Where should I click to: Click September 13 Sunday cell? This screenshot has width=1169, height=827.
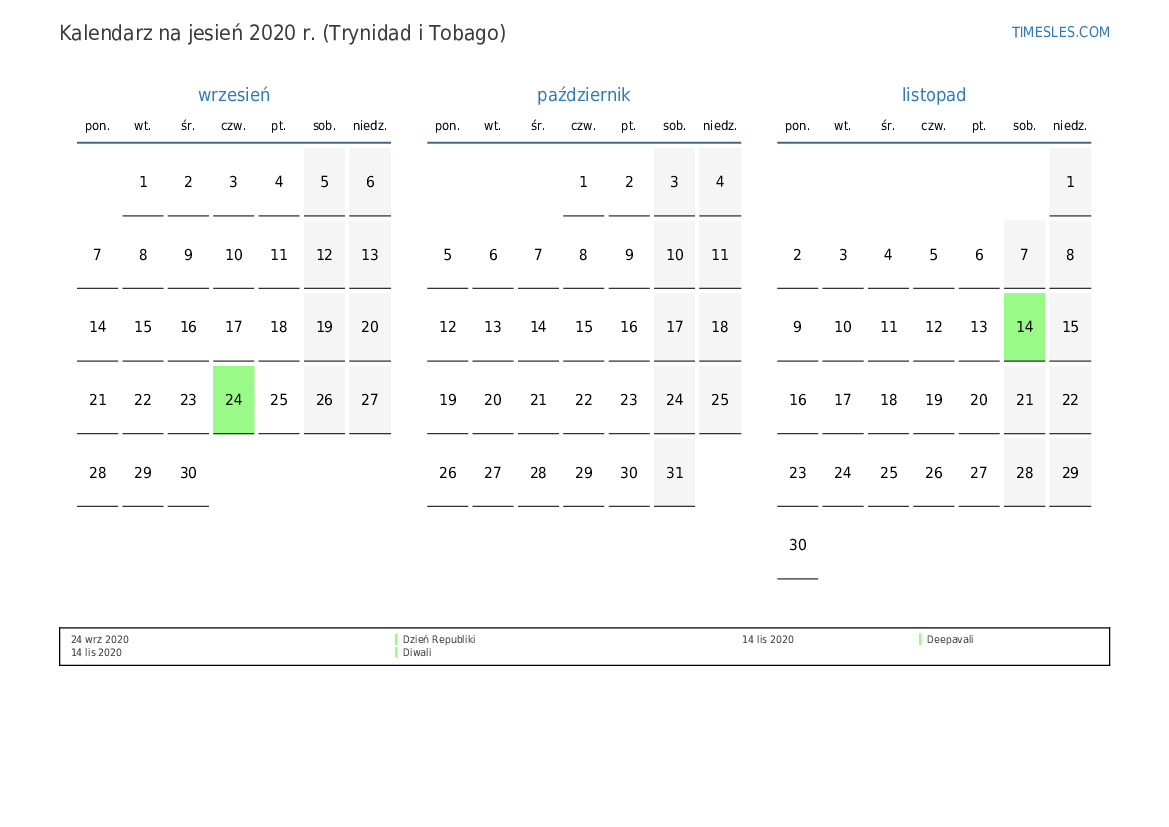point(370,255)
